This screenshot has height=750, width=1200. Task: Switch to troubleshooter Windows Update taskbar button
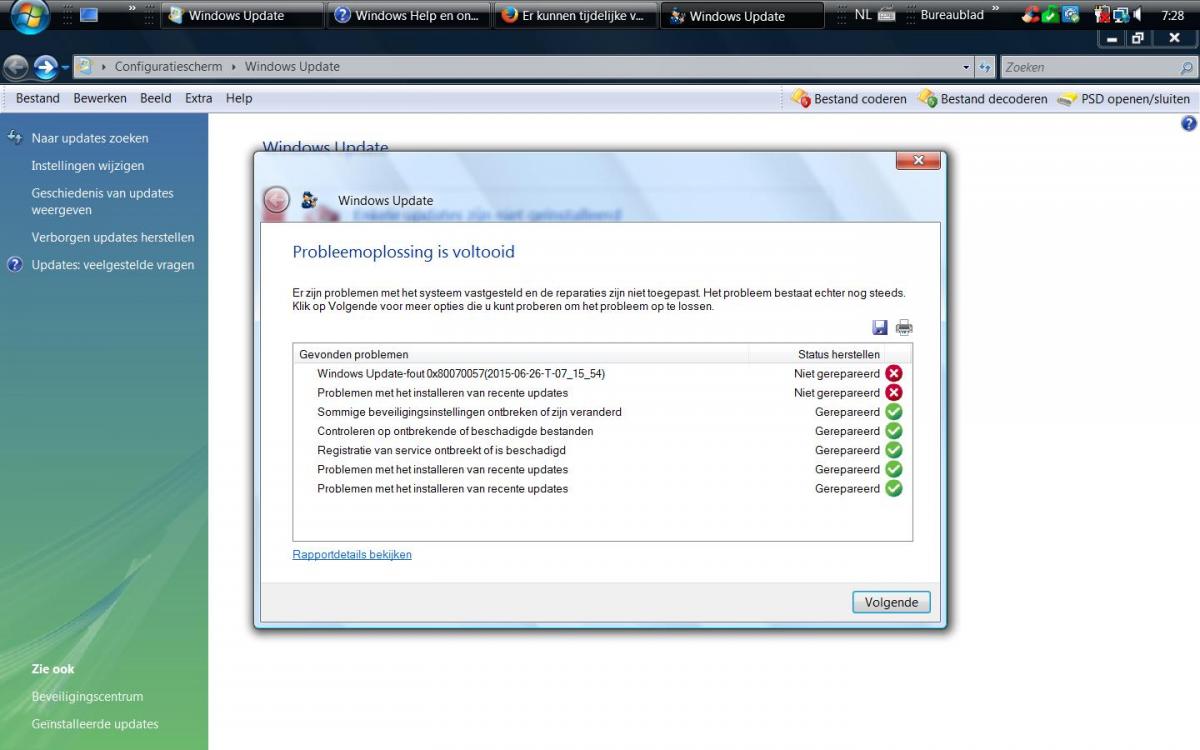743,15
